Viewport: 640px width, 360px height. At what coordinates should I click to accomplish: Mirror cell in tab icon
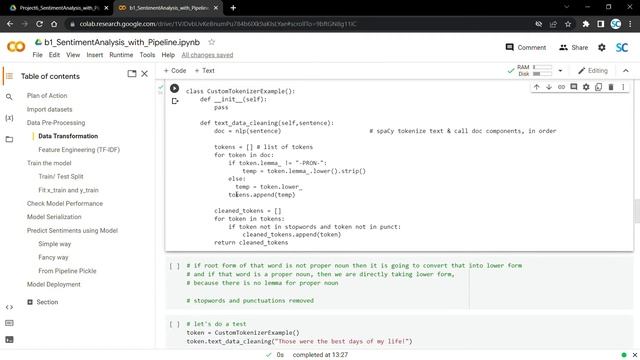[x=598, y=87]
